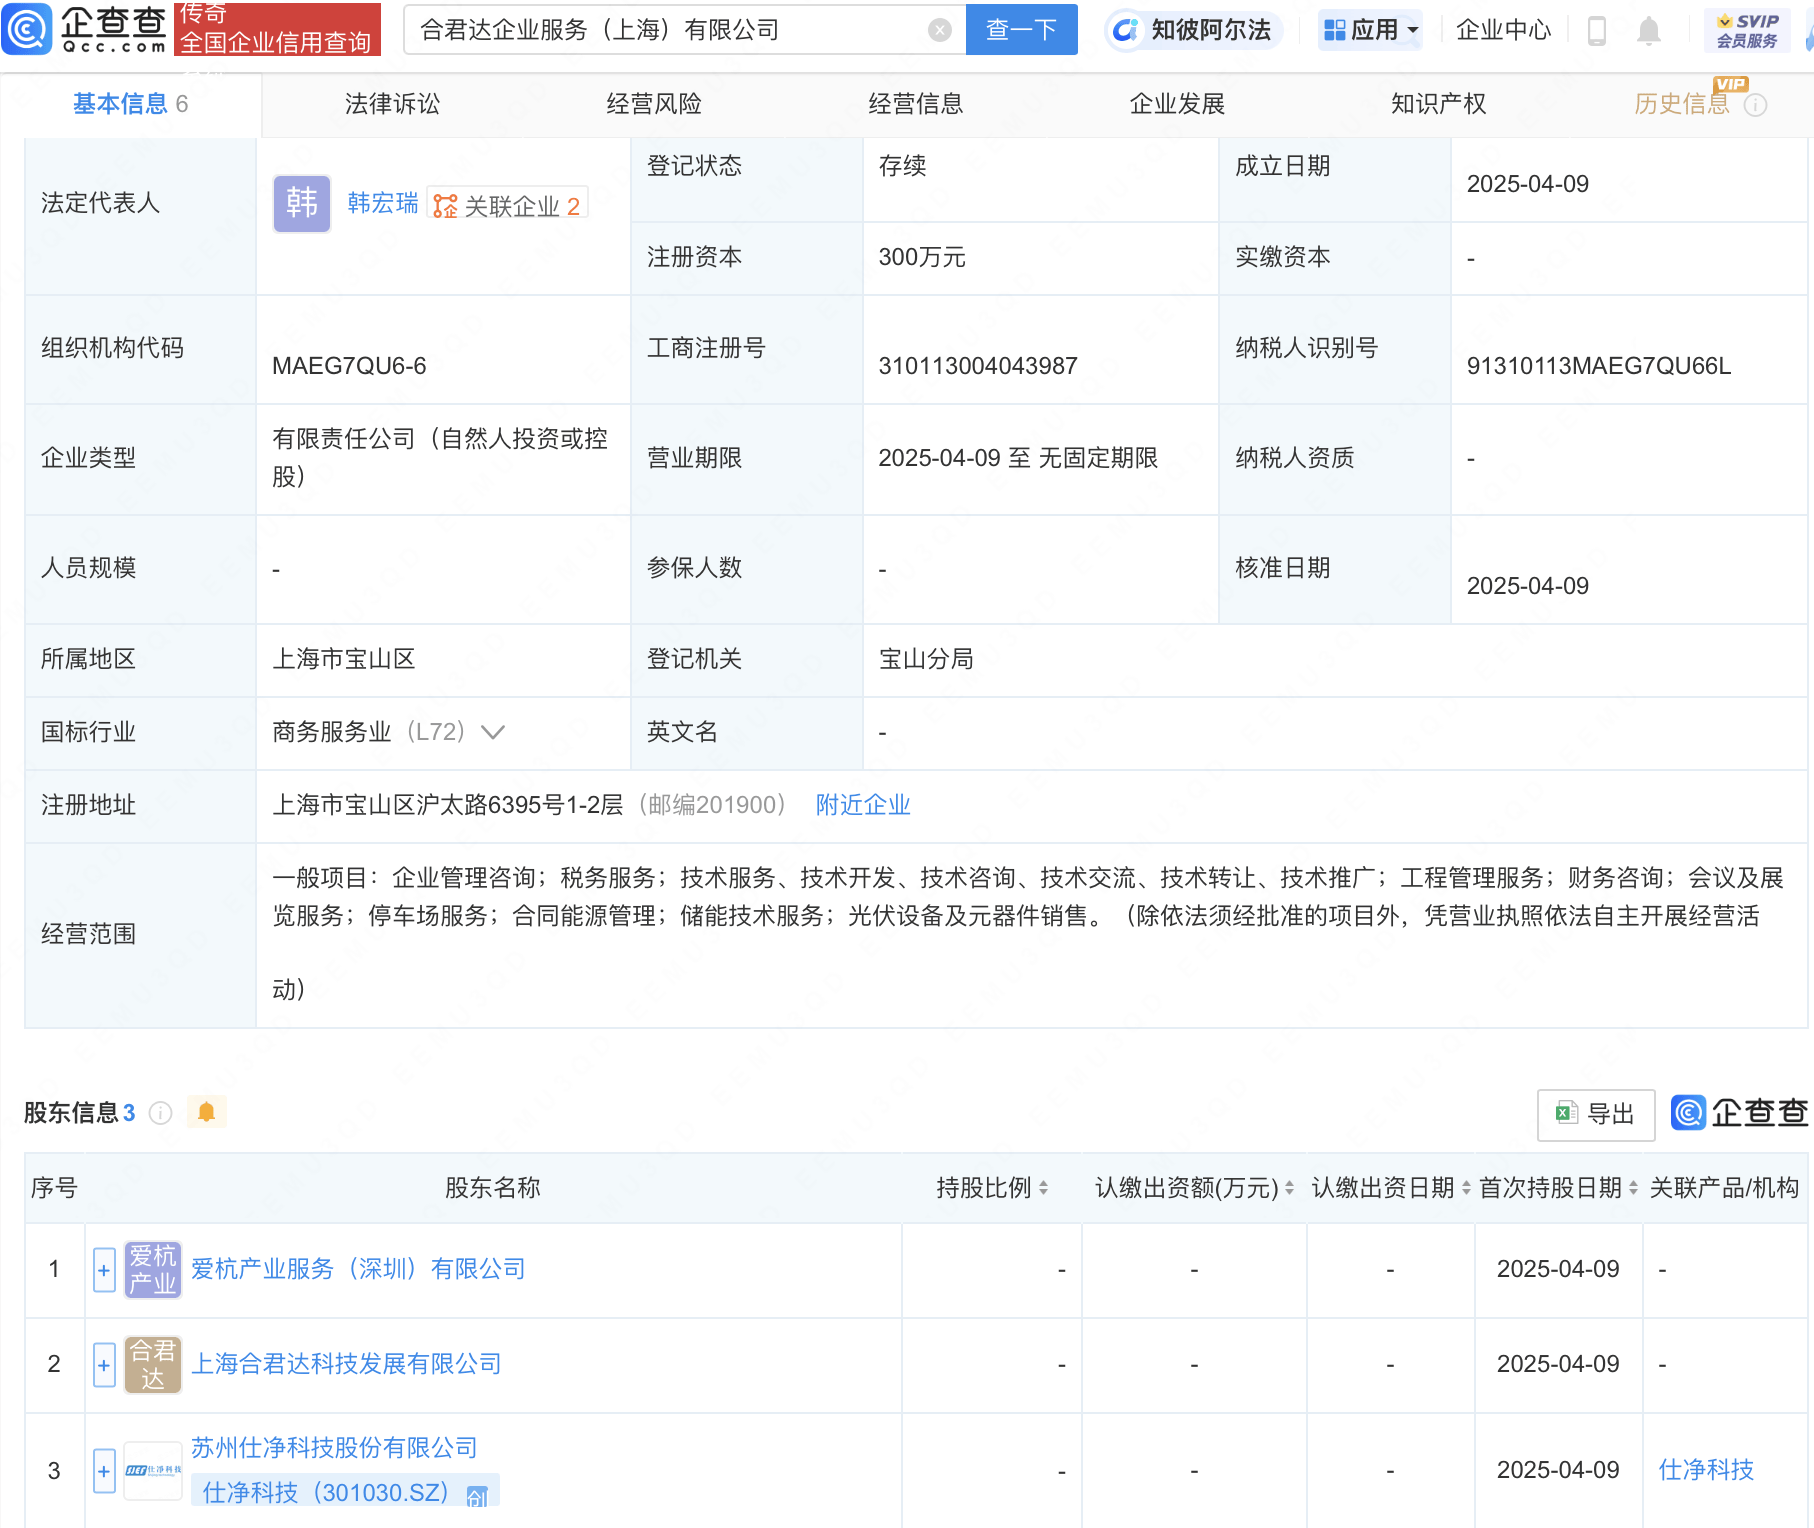Click 合君达 logo thumbnail
Image resolution: width=1814 pixels, height=1528 pixels.
pos(153,1365)
